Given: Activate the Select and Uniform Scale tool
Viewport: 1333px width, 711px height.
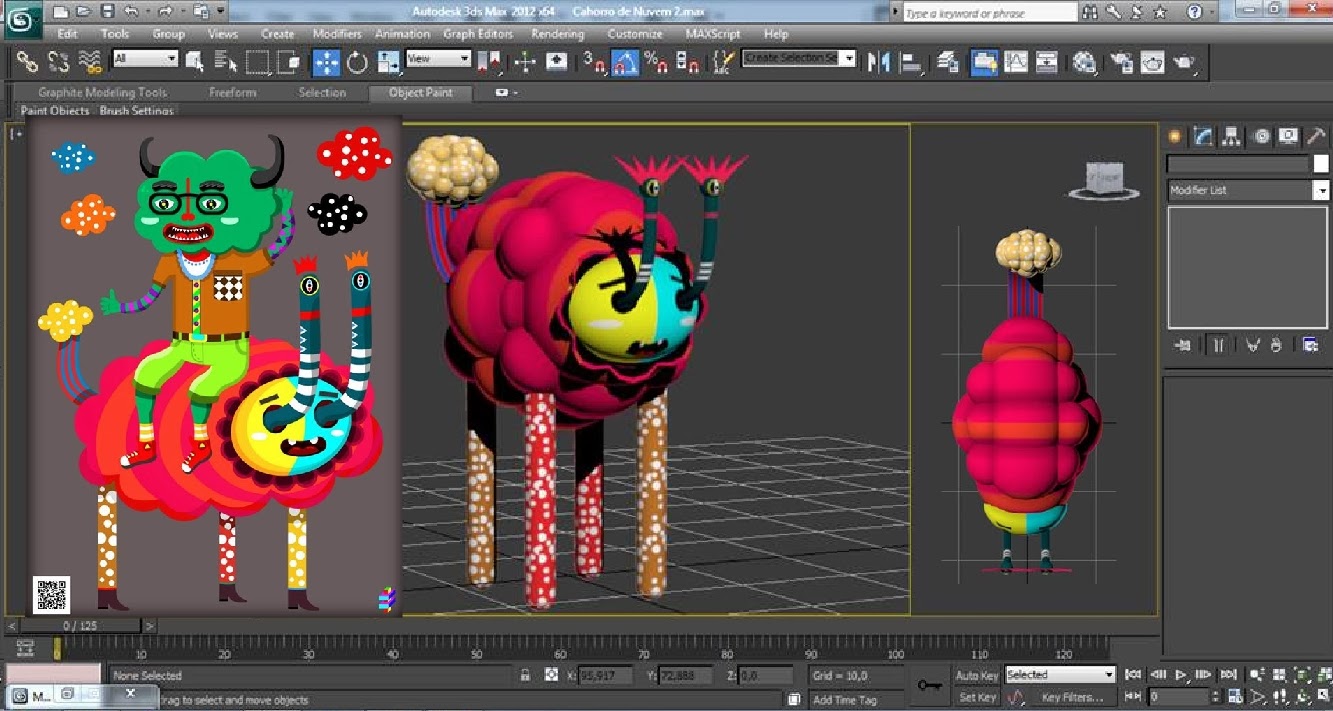Looking at the screenshot, I should click(388, 62).
